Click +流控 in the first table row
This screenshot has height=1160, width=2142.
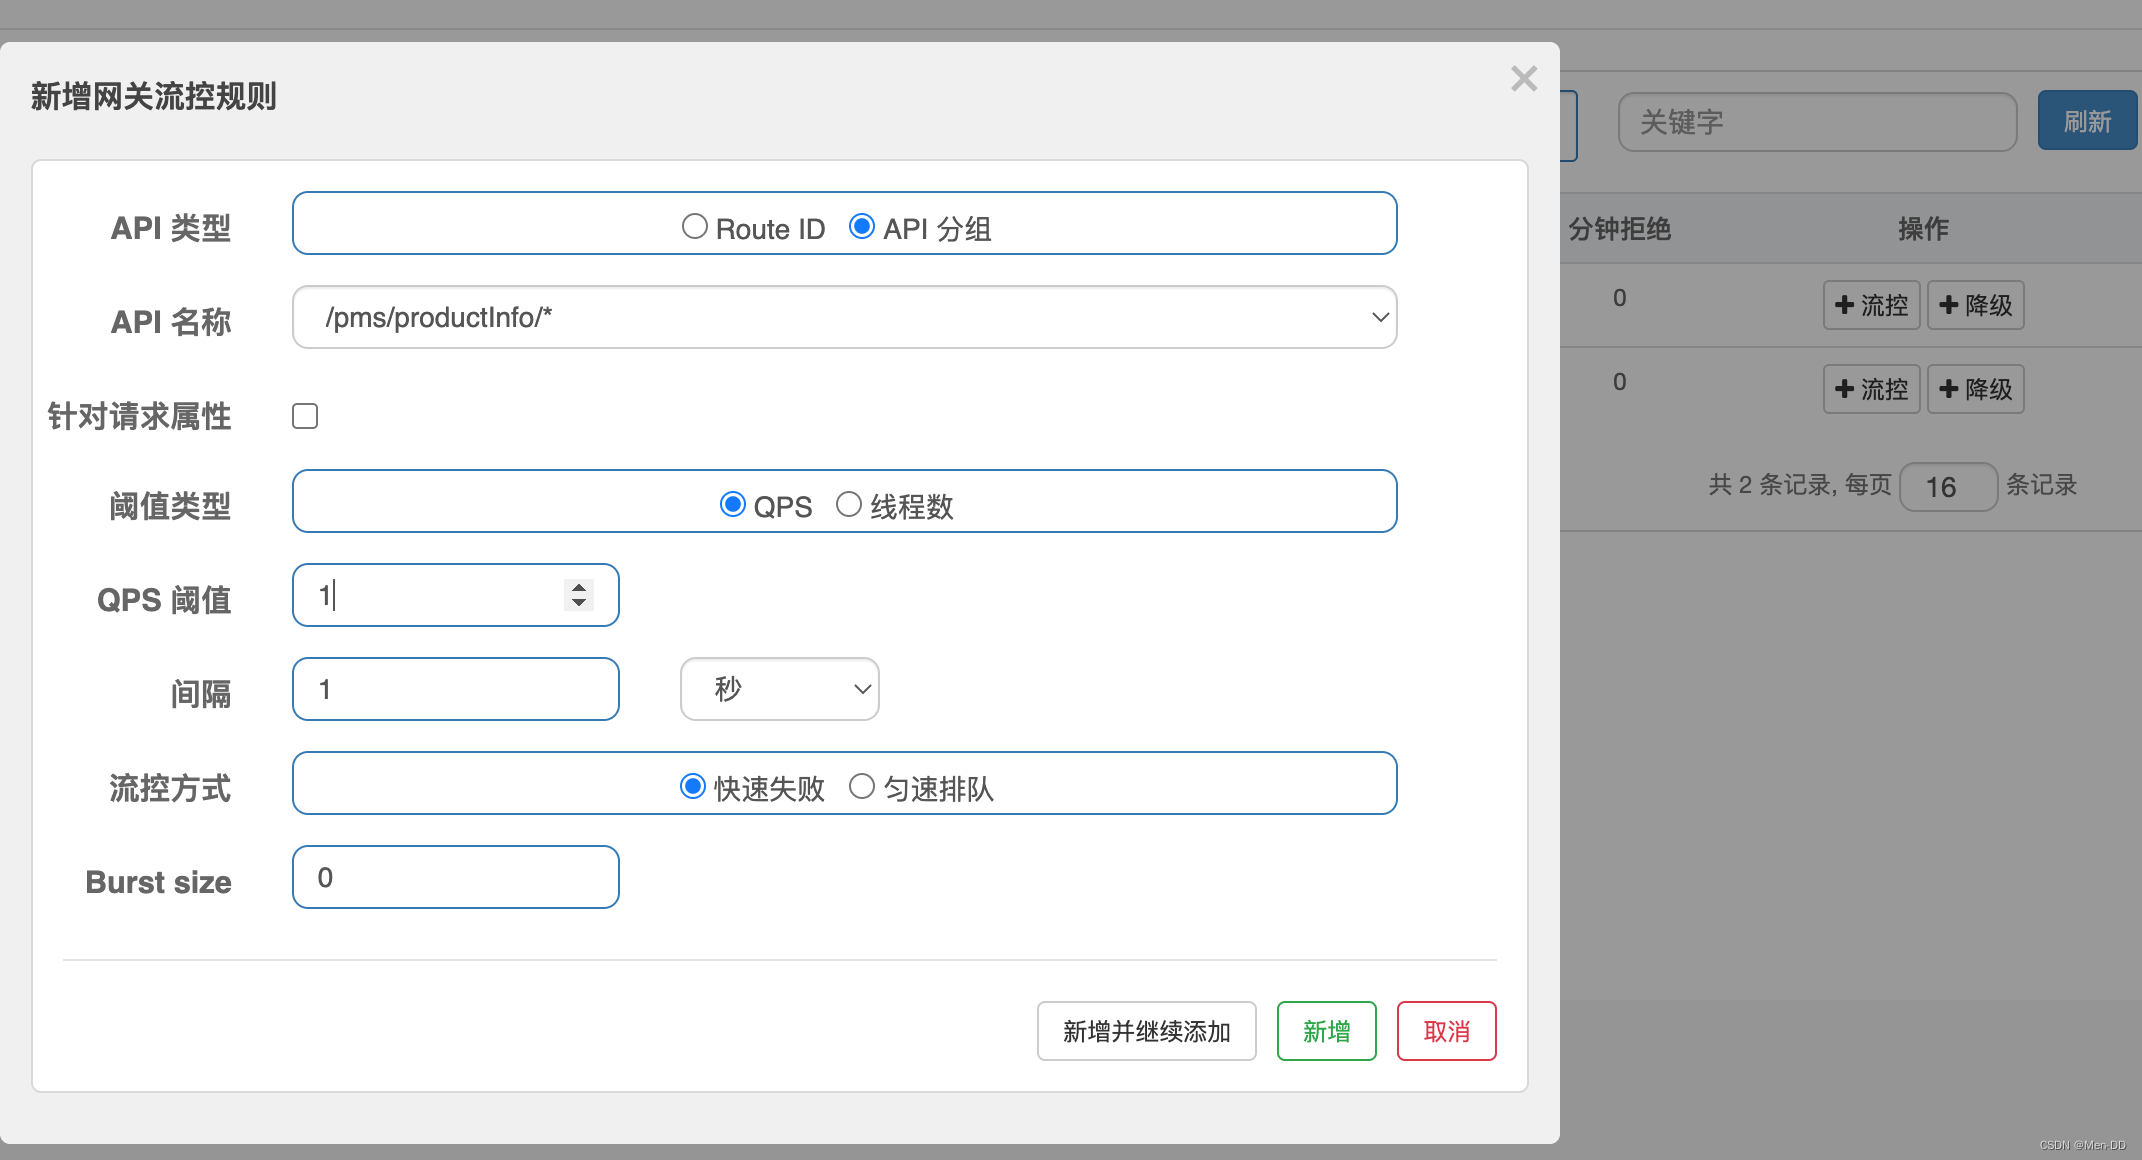coord(1872,305)
